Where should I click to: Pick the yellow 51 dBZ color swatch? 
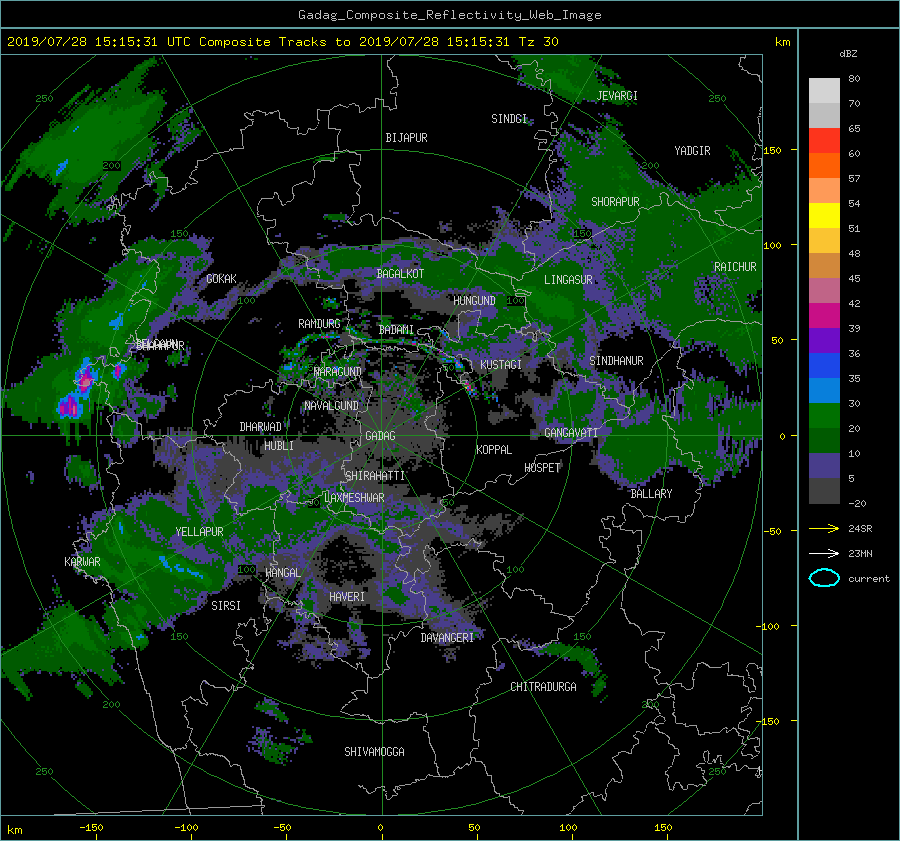point(824,216)
